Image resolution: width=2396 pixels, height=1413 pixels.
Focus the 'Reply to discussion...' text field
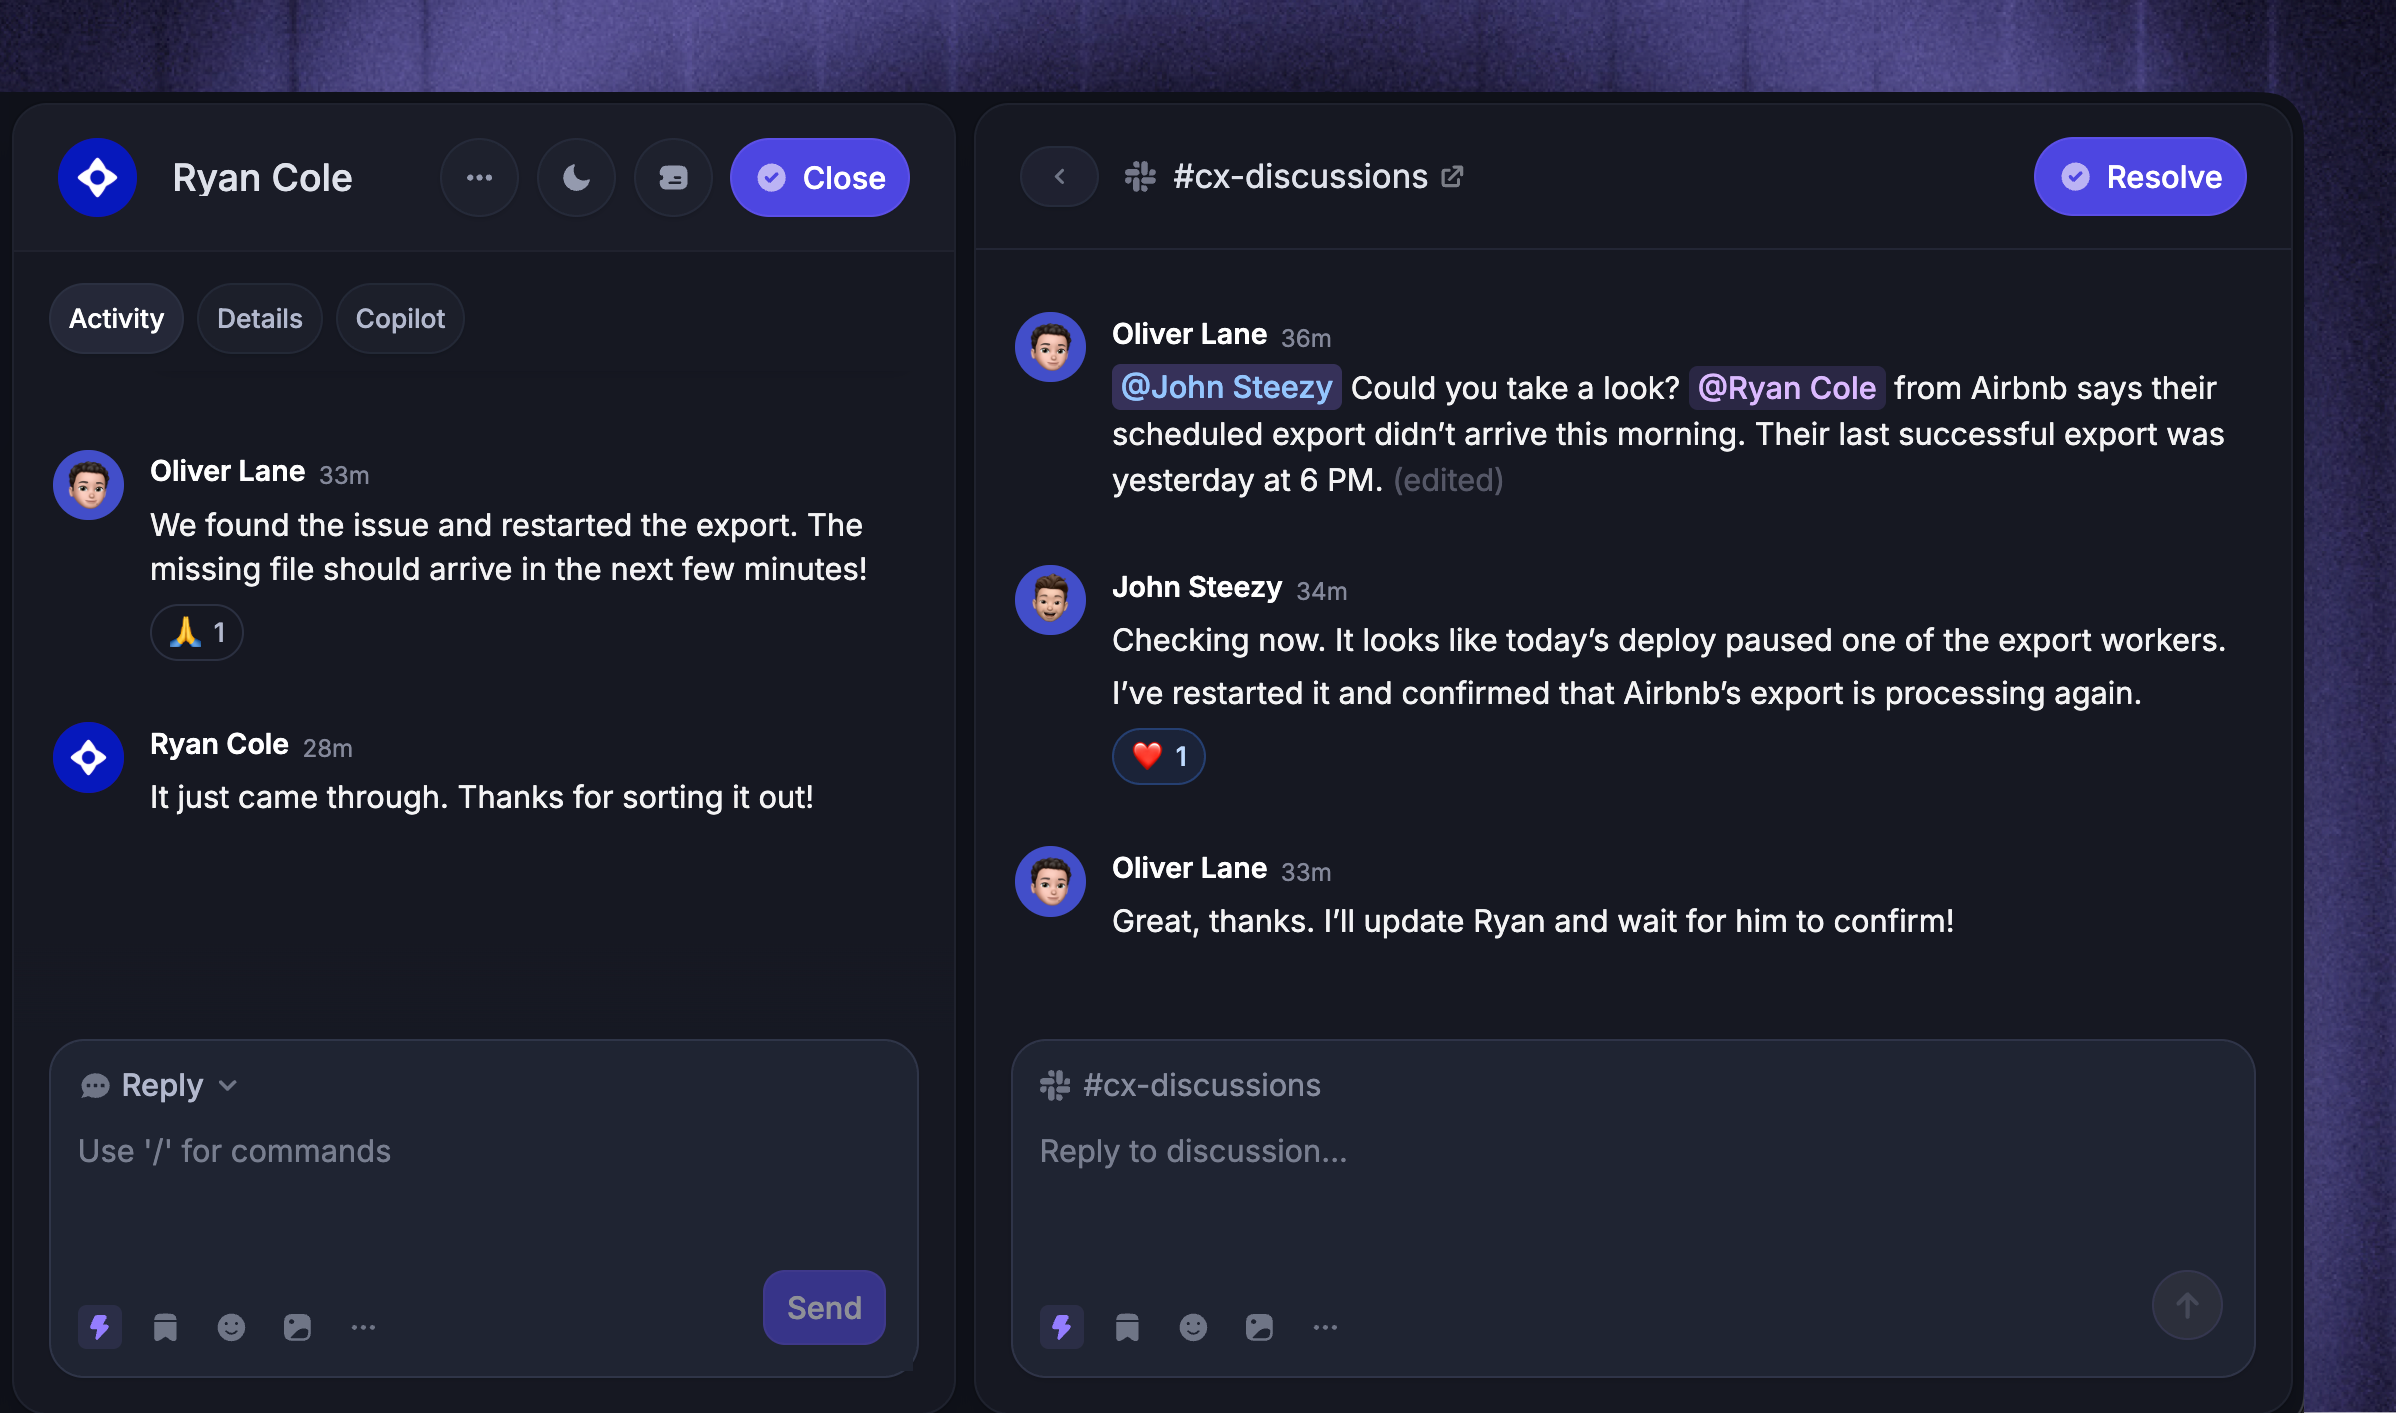point(1633,1190)
